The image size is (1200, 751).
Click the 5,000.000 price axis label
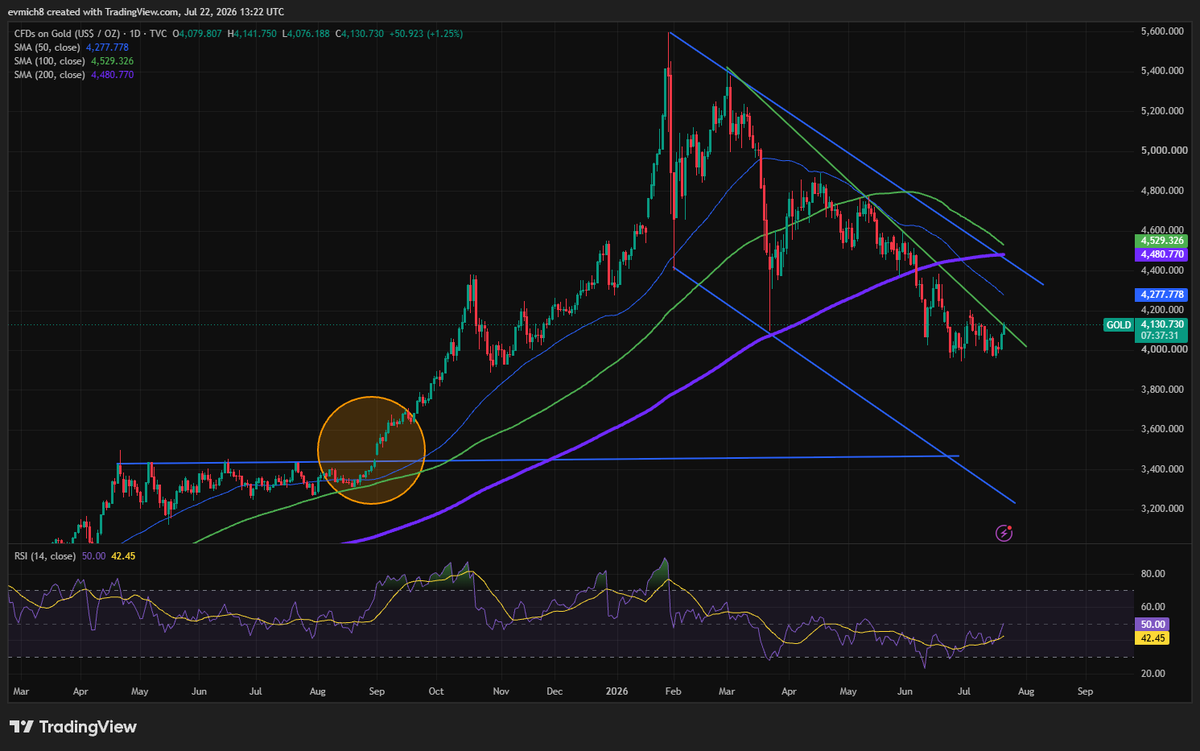[x=1162, y=151]
